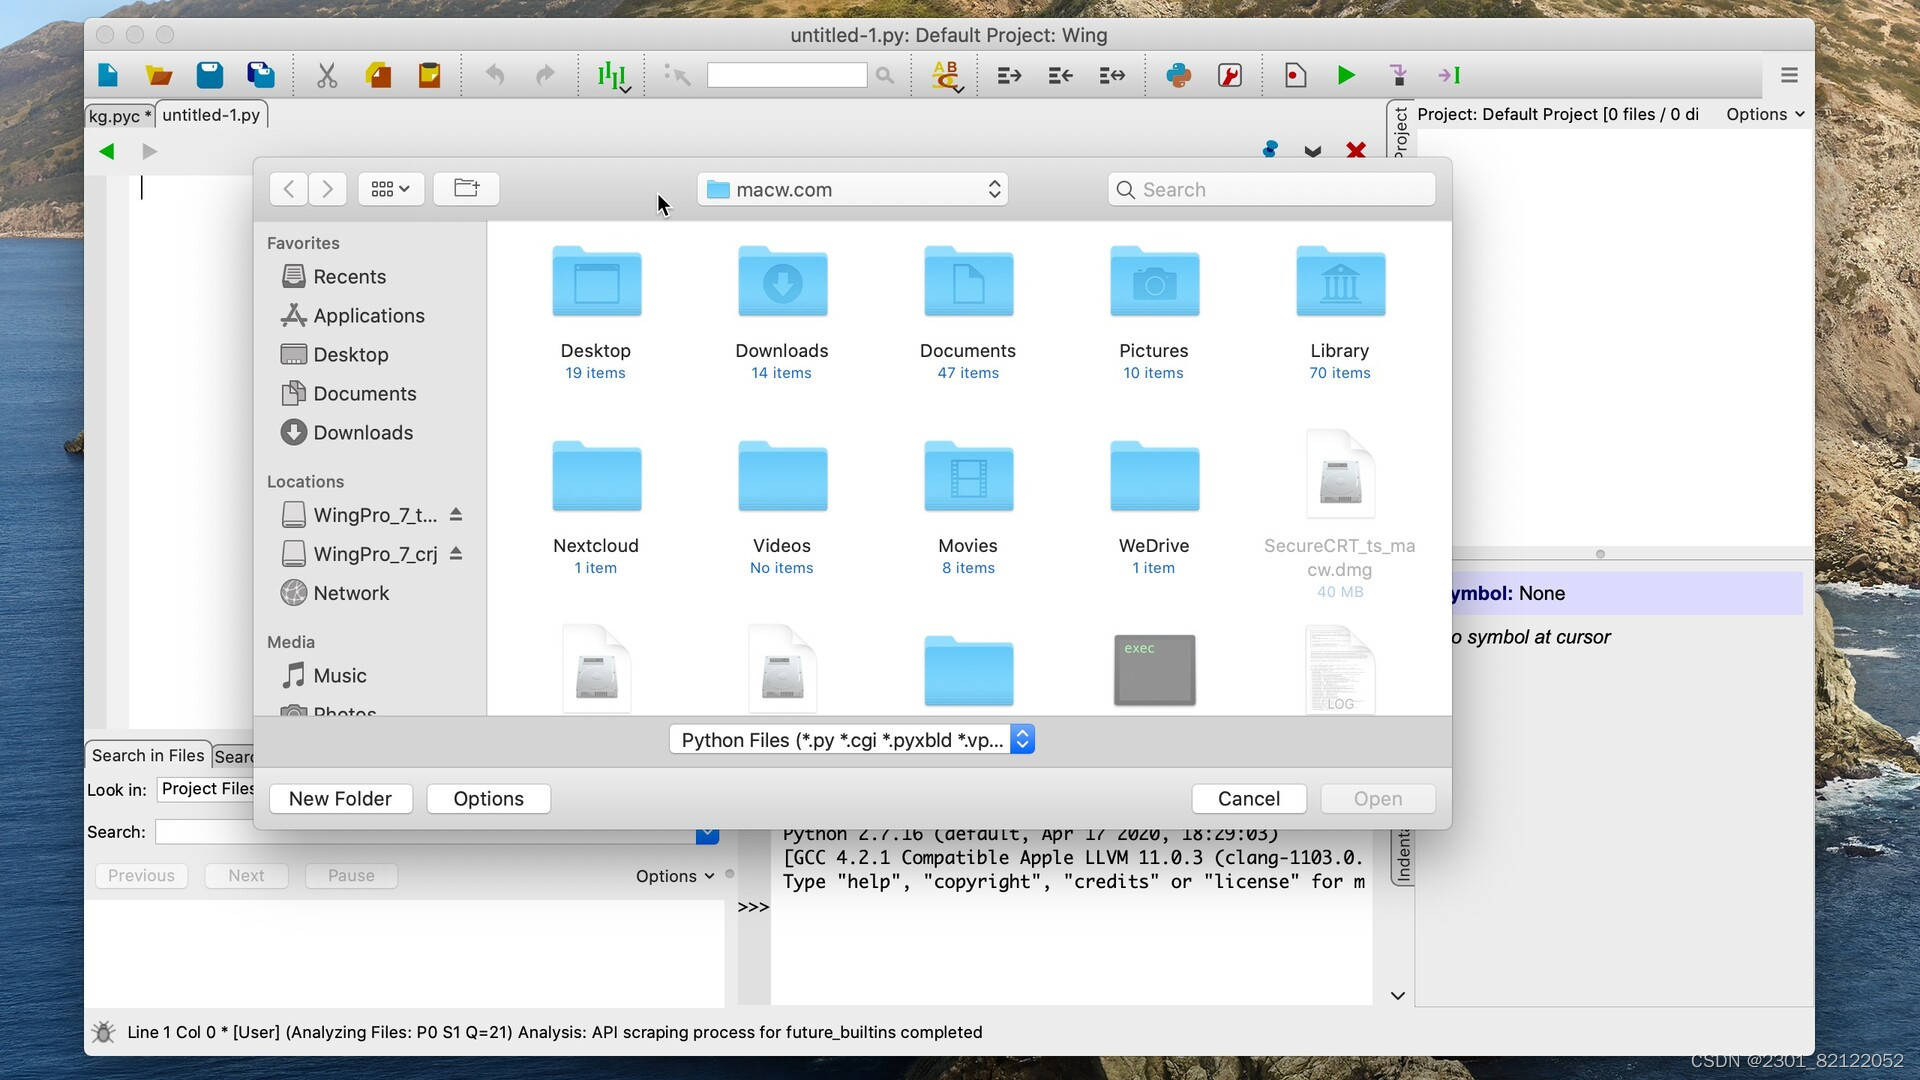Select the Movies folder
Viewport: 1920px width, 1080px height.
(968, 477)
